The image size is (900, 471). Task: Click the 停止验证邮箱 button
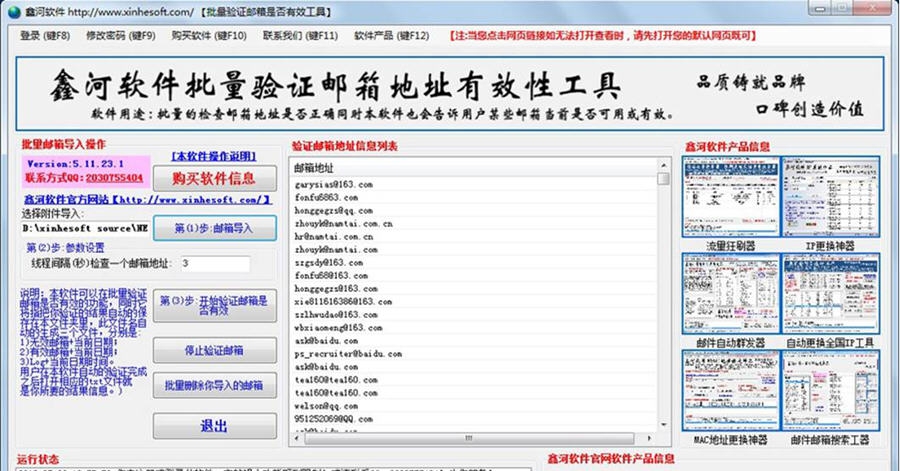(x=214, y=350)
